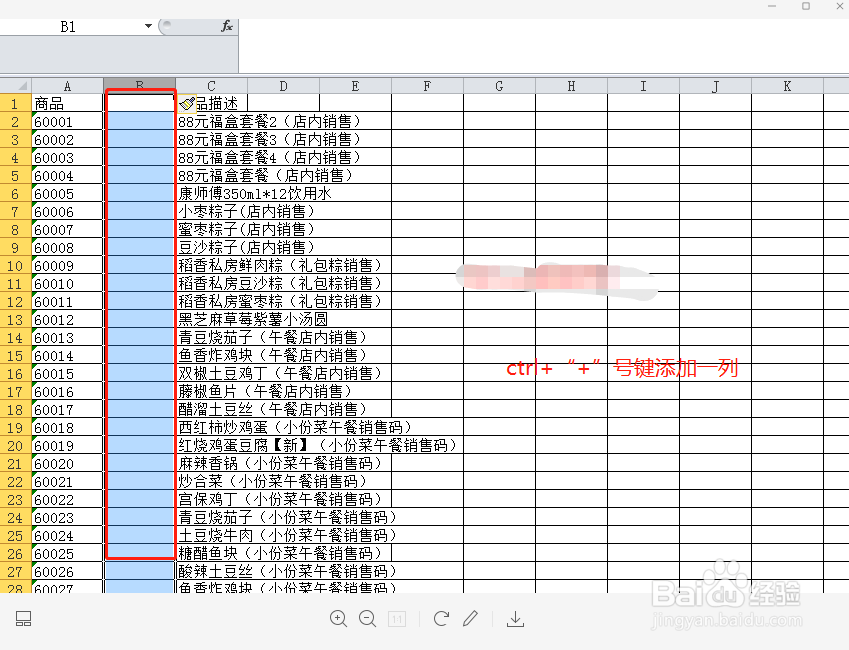
Task: Click cell 60019
Action: tap(67, 445)
